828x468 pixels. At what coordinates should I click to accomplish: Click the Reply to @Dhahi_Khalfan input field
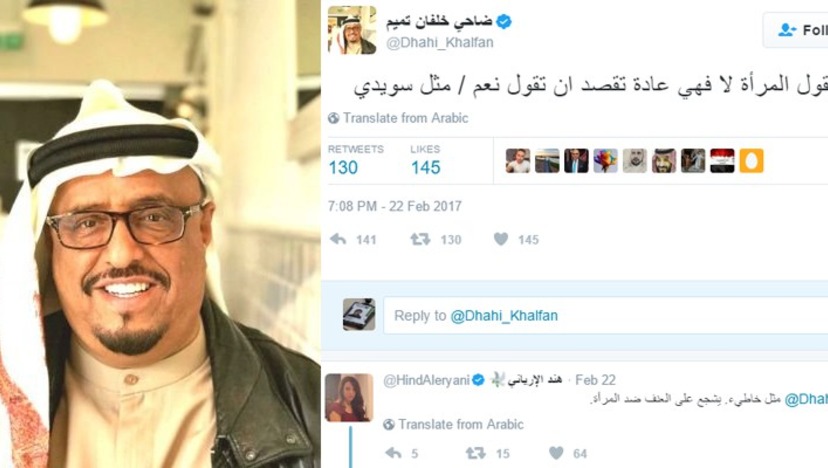click(606, 315)
